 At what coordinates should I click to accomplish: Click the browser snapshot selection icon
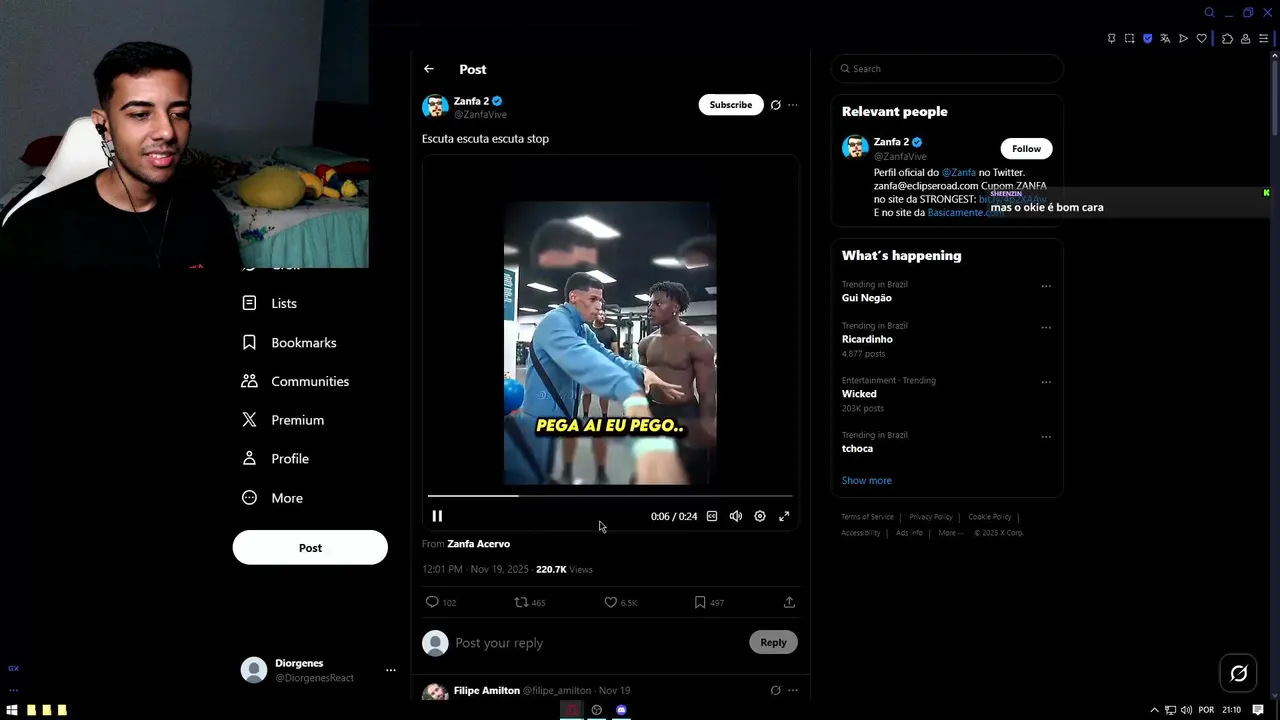click(1129, 39)
